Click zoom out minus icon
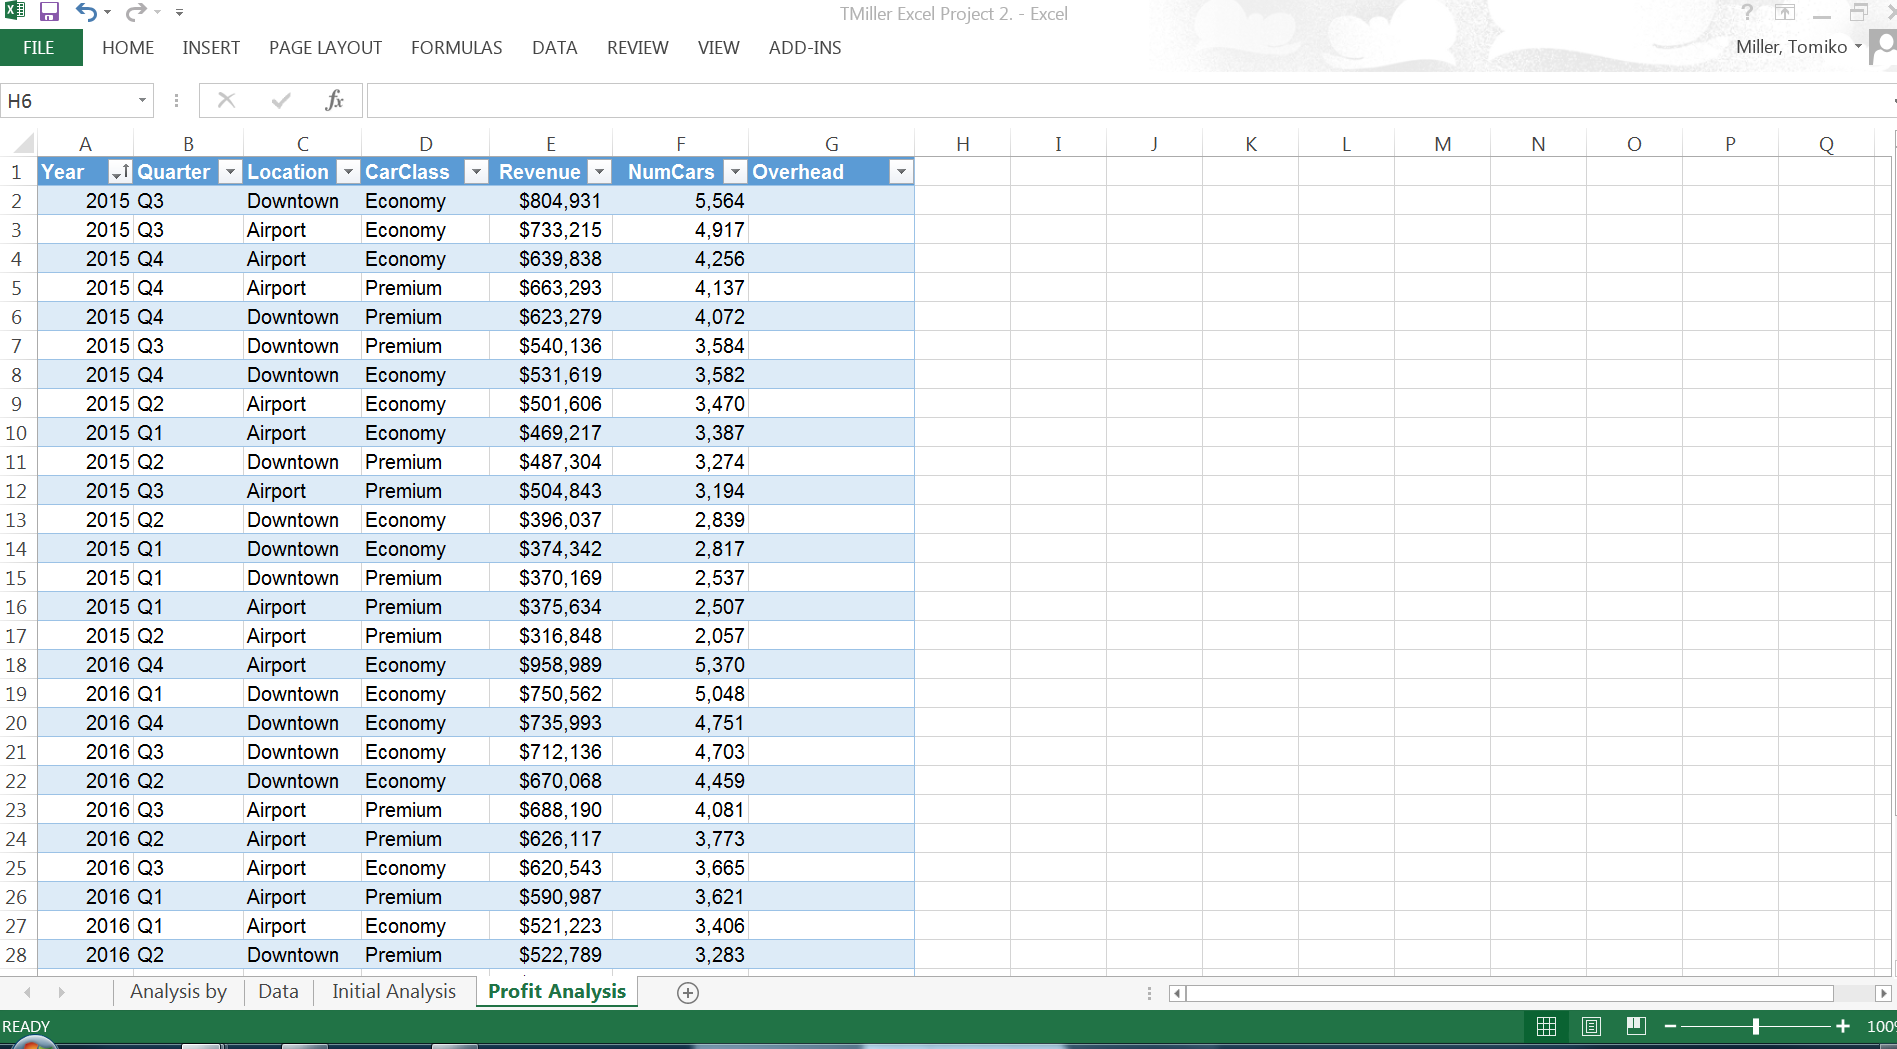Viewport: 1897px width, 1049px height. click(x=1670, y=1026)
